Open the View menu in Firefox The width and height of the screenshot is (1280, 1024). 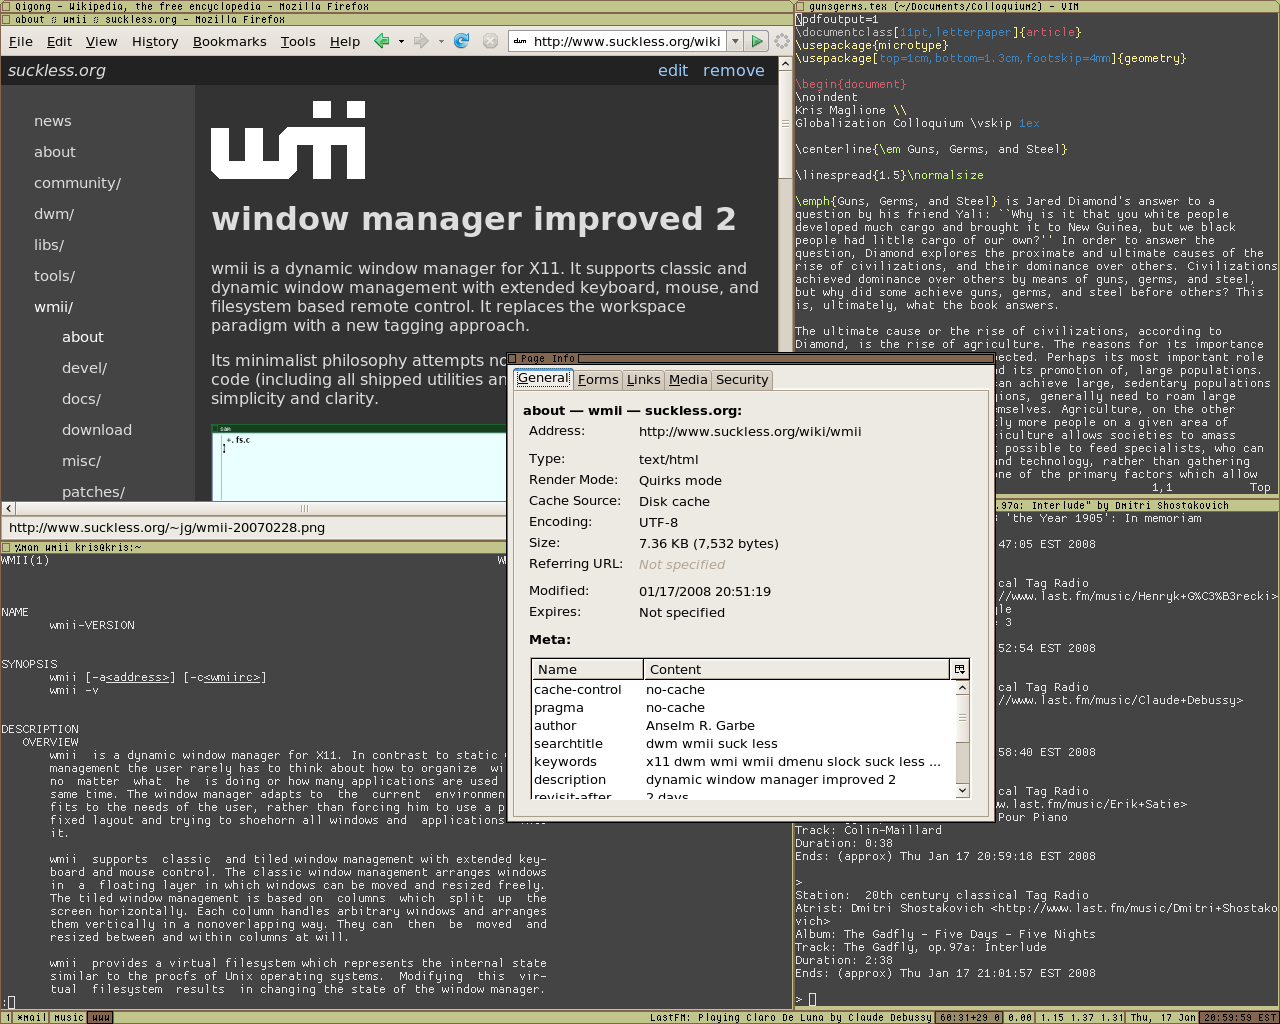pyautogui.click(x=101, y=41)
